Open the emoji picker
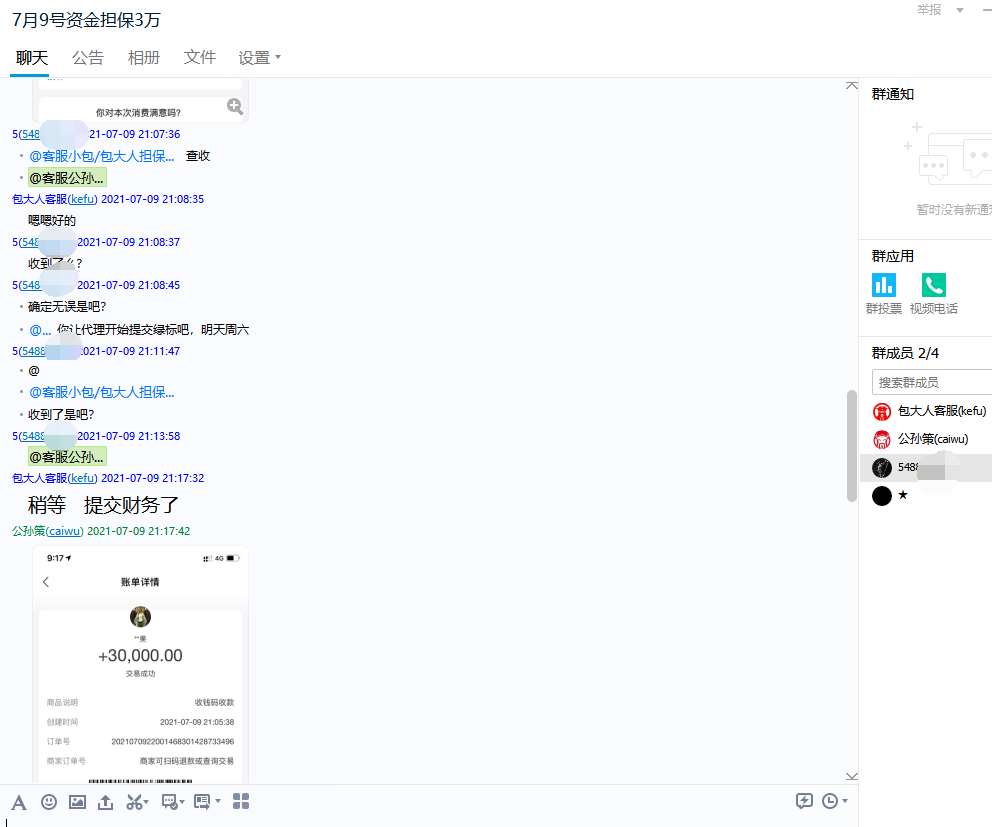992x827 pixels. [x=49, y=802]
